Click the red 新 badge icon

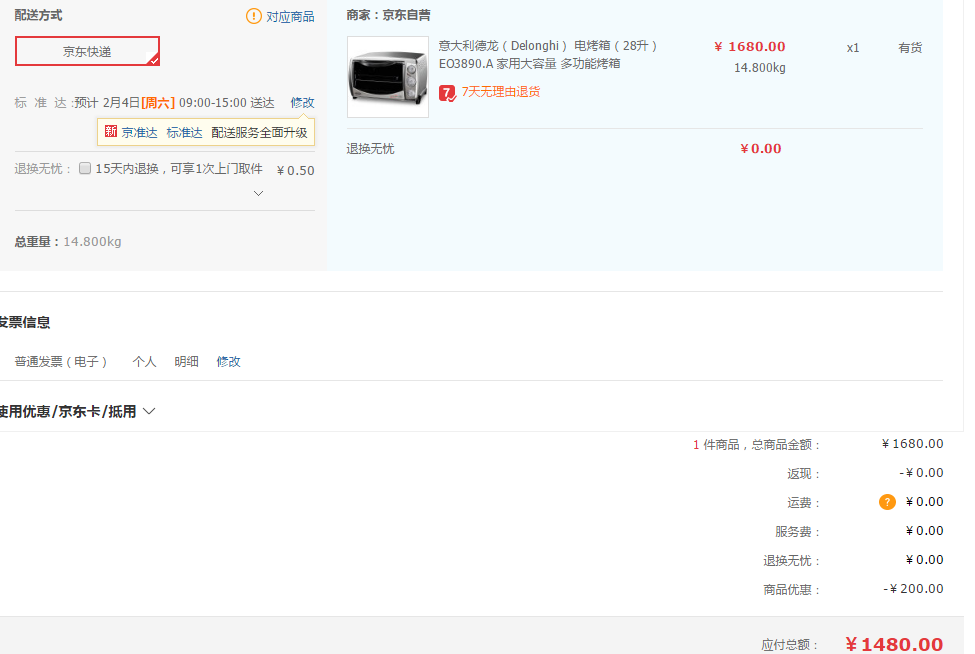111,131
